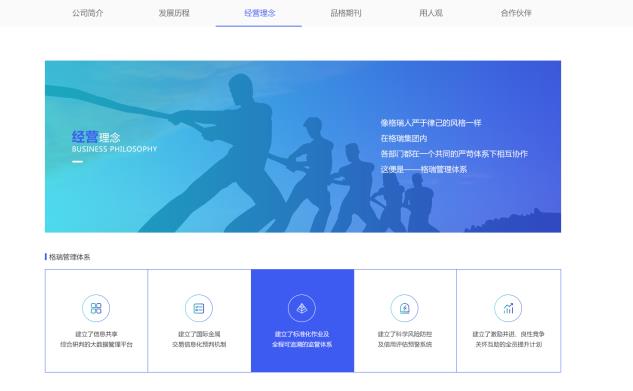Select the active 经营理念 tab
This screenshot has width=633, height=391.
260,13
